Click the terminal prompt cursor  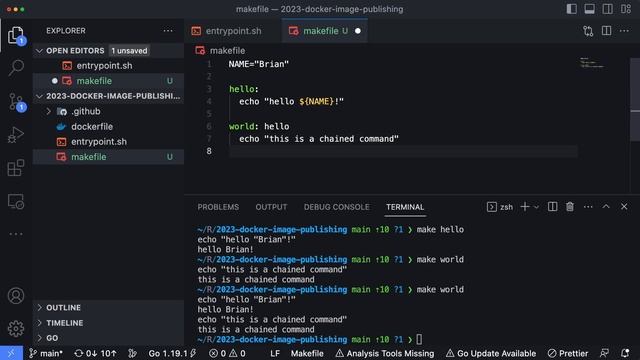(x=419, y=339)
